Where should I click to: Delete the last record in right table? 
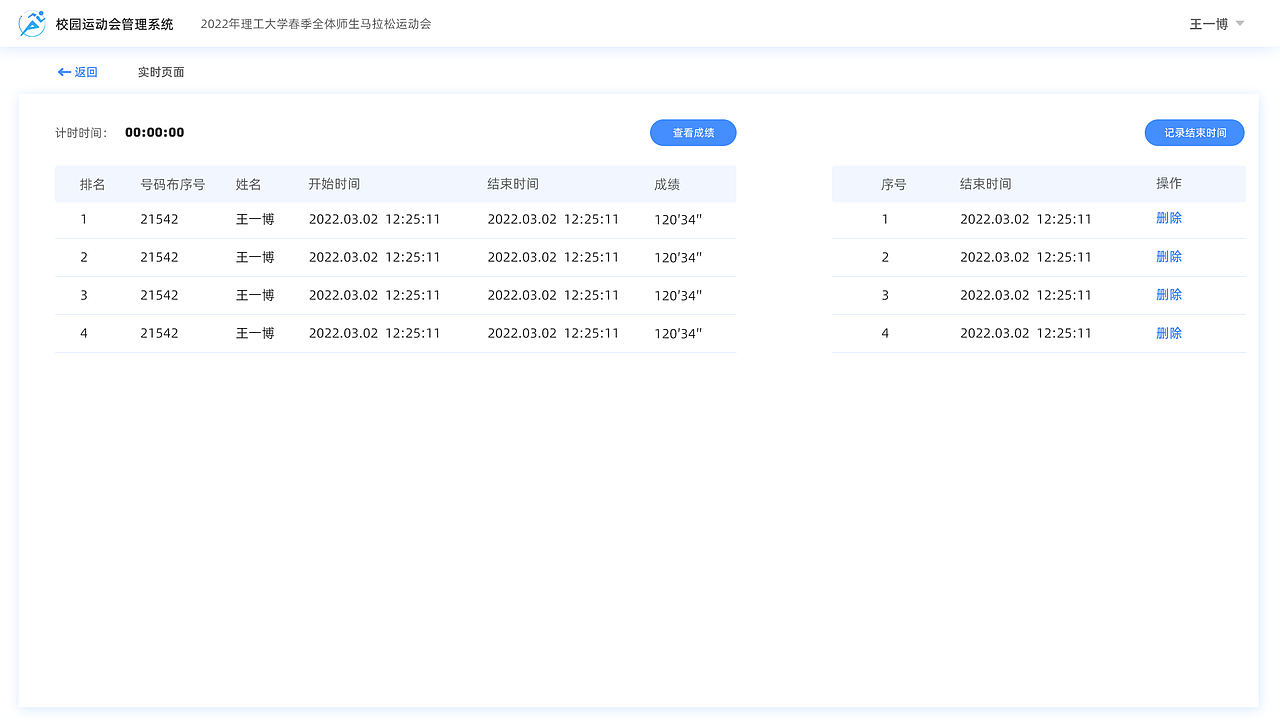pos(1169,332)
